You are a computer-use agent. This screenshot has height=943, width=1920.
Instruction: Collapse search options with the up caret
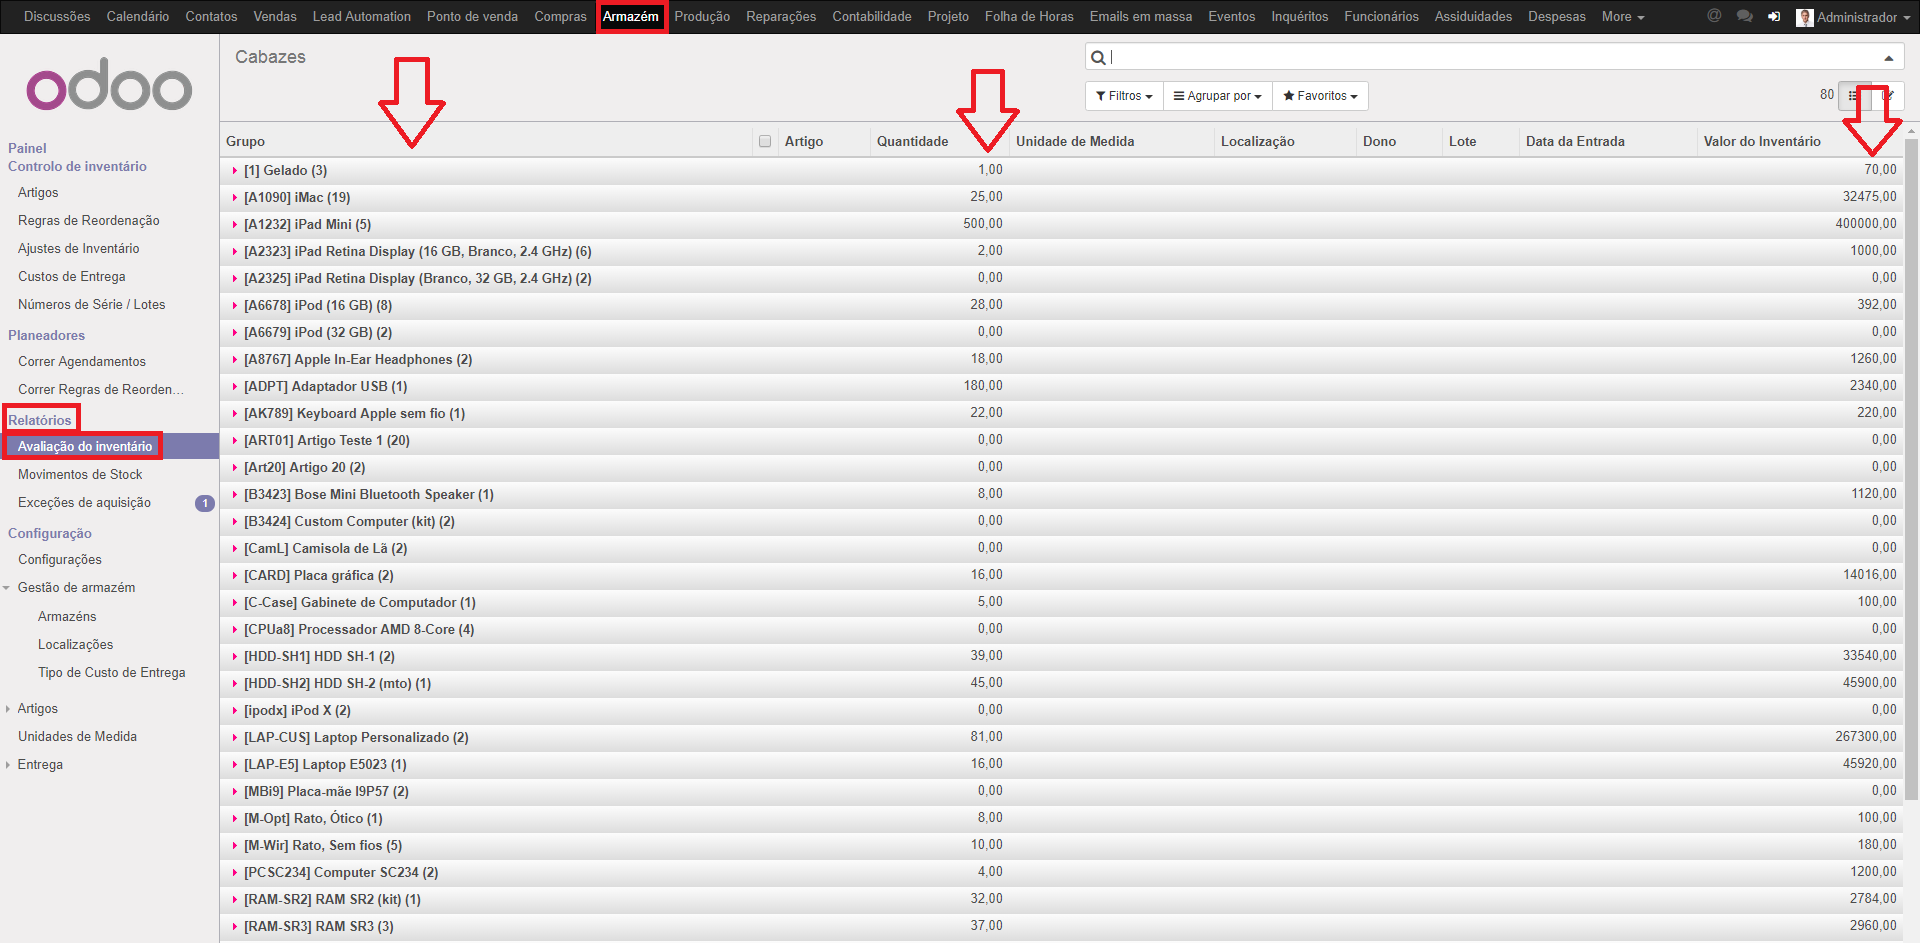tap(1889, 58)
